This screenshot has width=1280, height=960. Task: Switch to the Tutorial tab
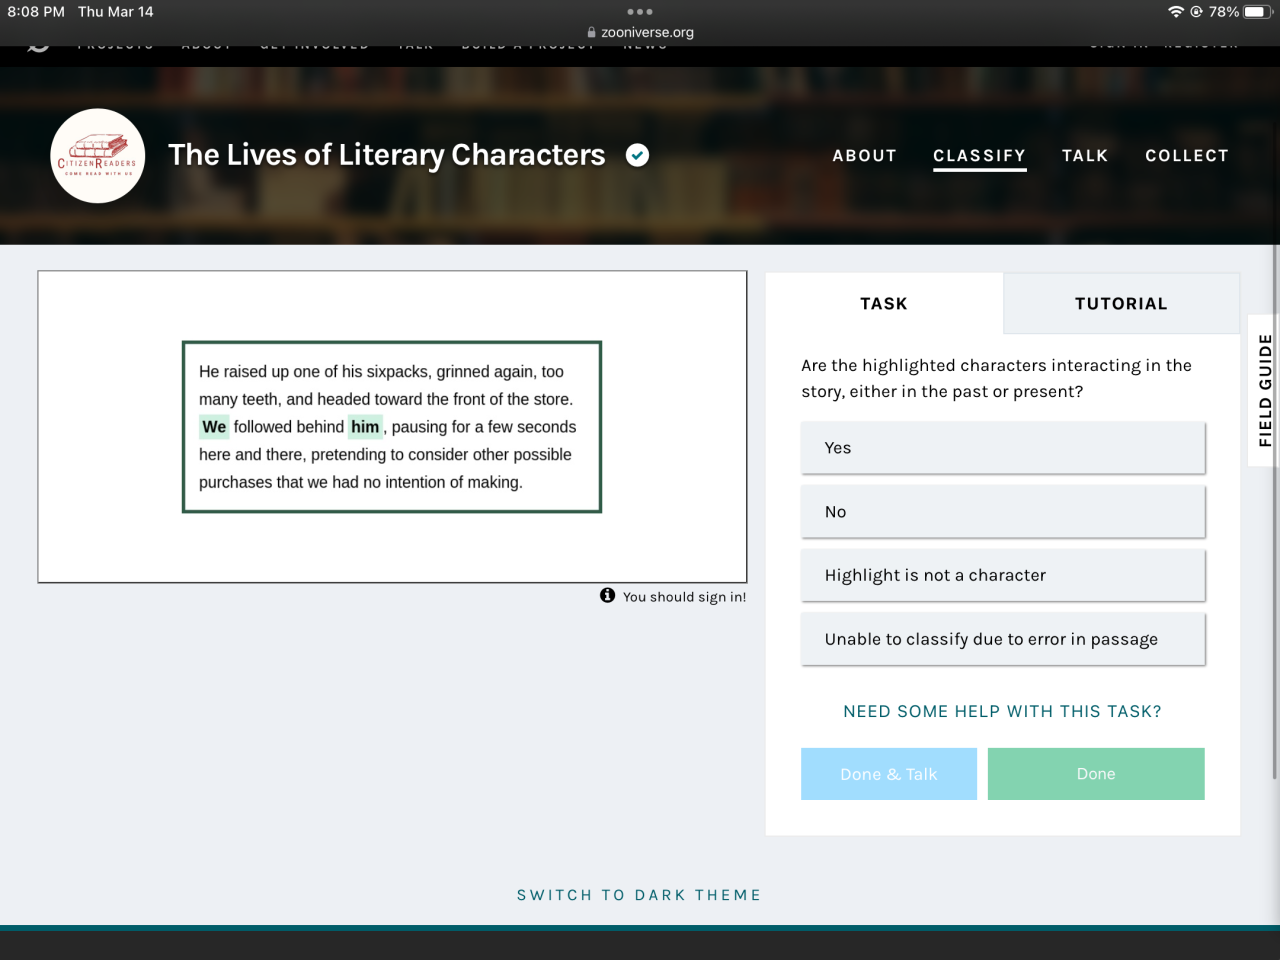(1120, 304)
